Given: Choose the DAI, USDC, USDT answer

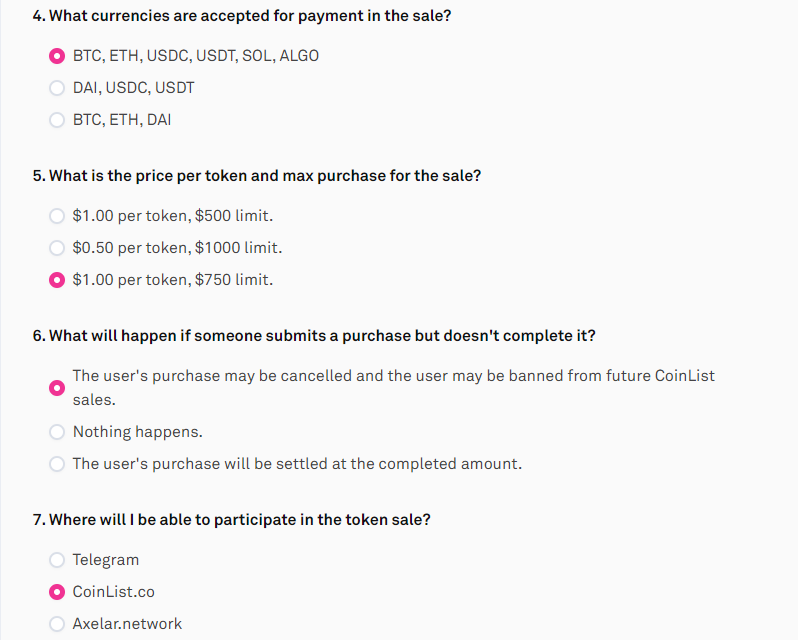Looking at the screenshot, I should (x=56, y=88).
